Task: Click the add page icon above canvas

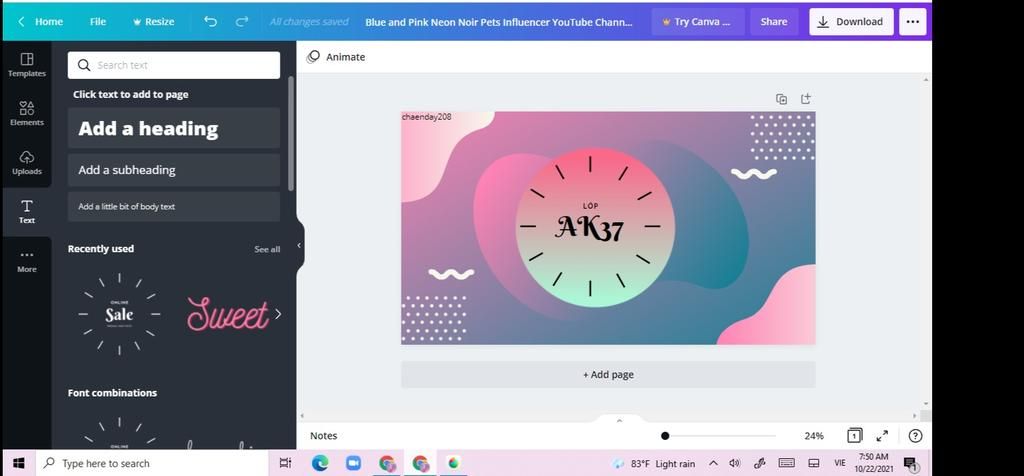Action: tap(806, 99)
